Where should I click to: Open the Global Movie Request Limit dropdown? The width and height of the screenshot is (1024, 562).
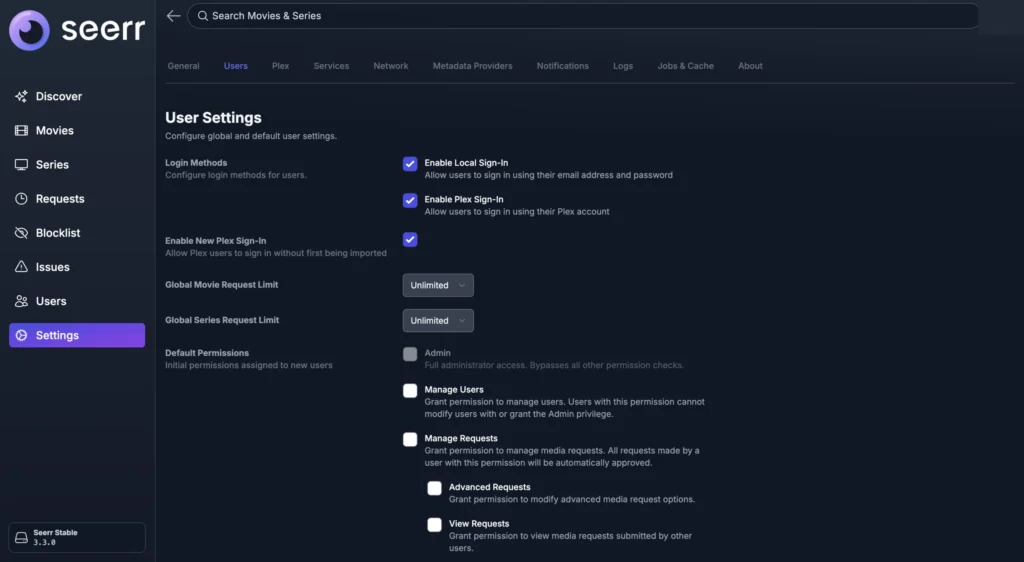click(438, 285)
